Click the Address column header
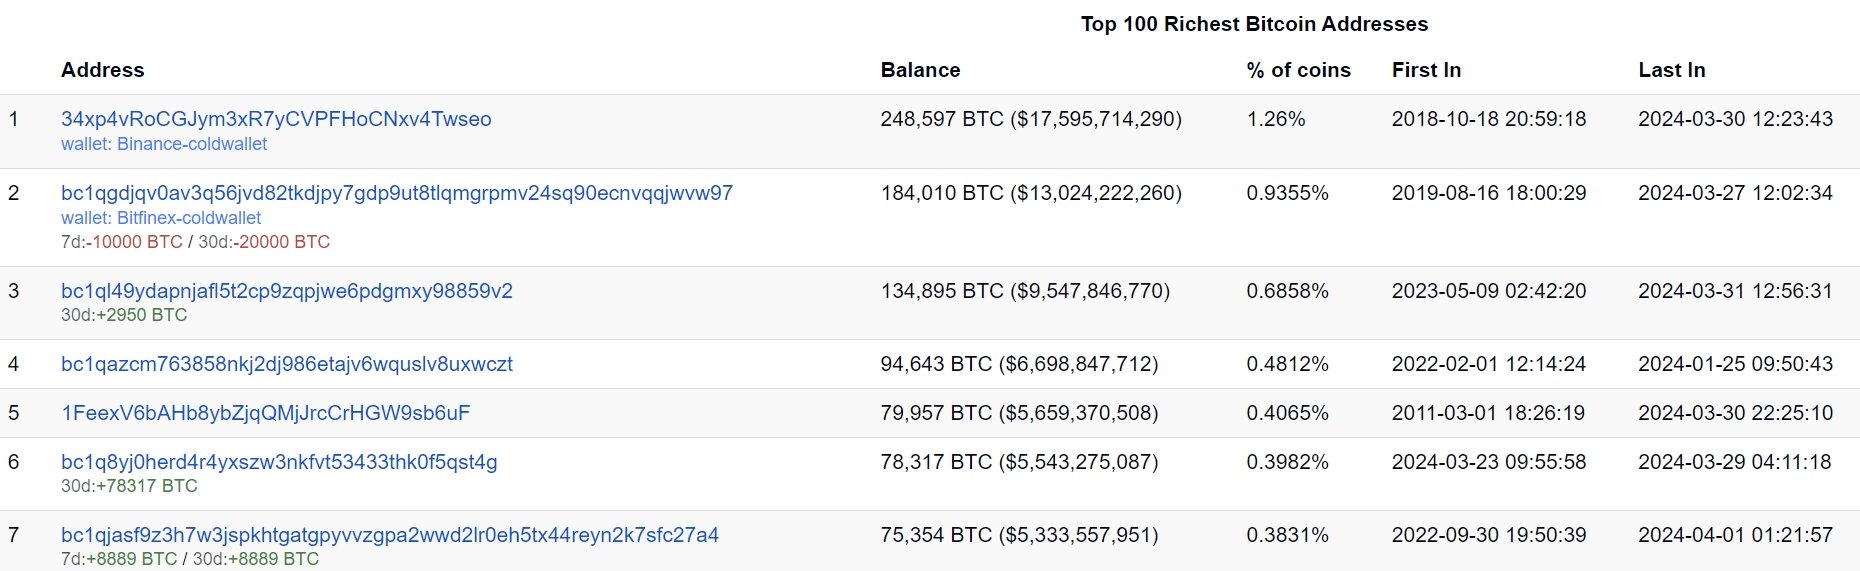This screenshot has width=1860, height=571. pos(102,70)
